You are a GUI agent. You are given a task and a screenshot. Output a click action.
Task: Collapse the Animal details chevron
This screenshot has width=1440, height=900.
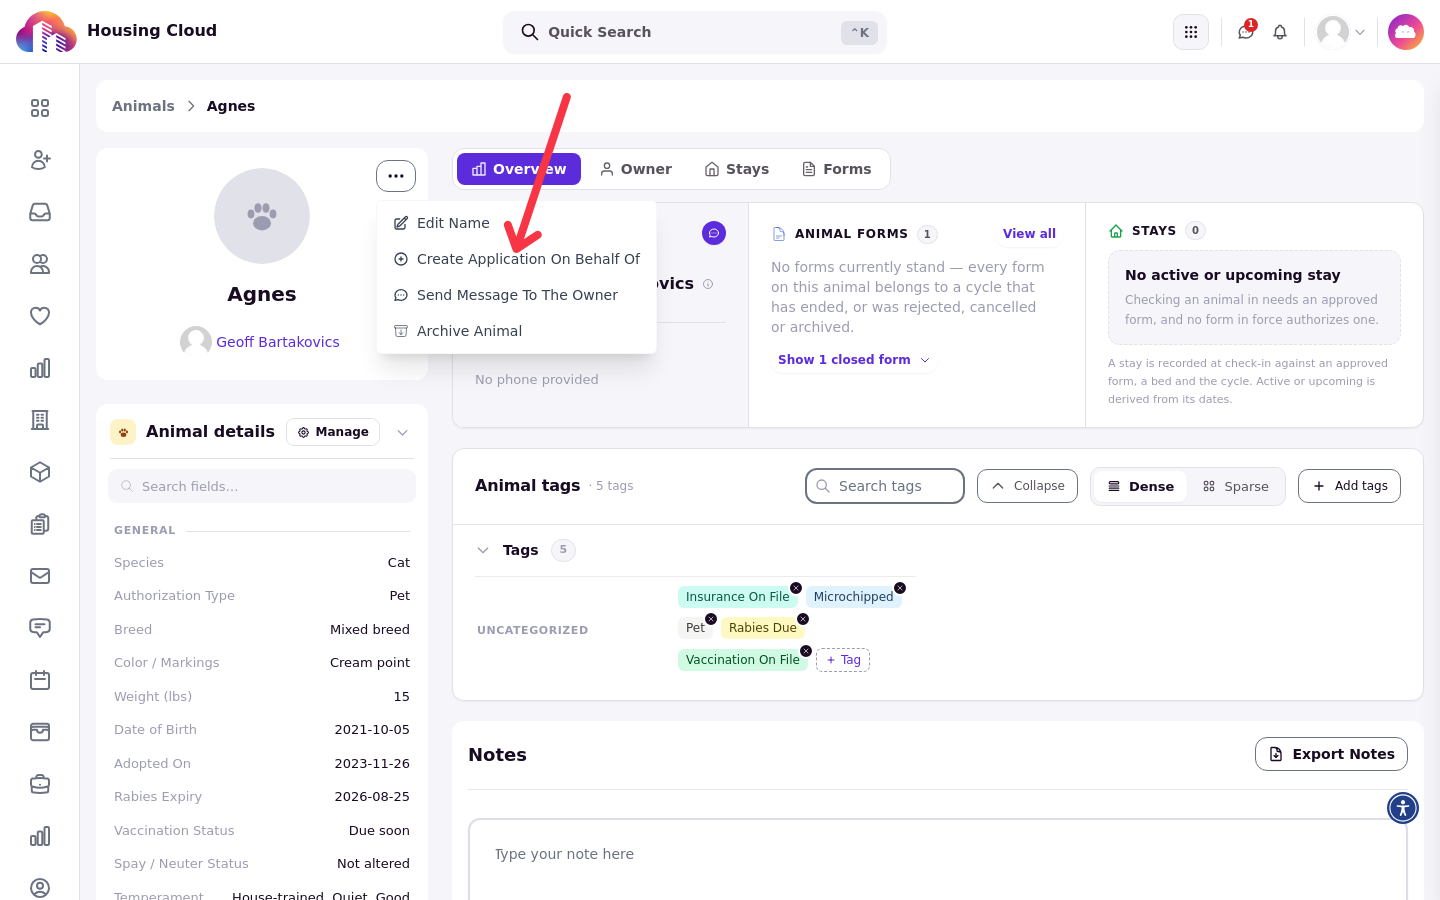[402, 432]
